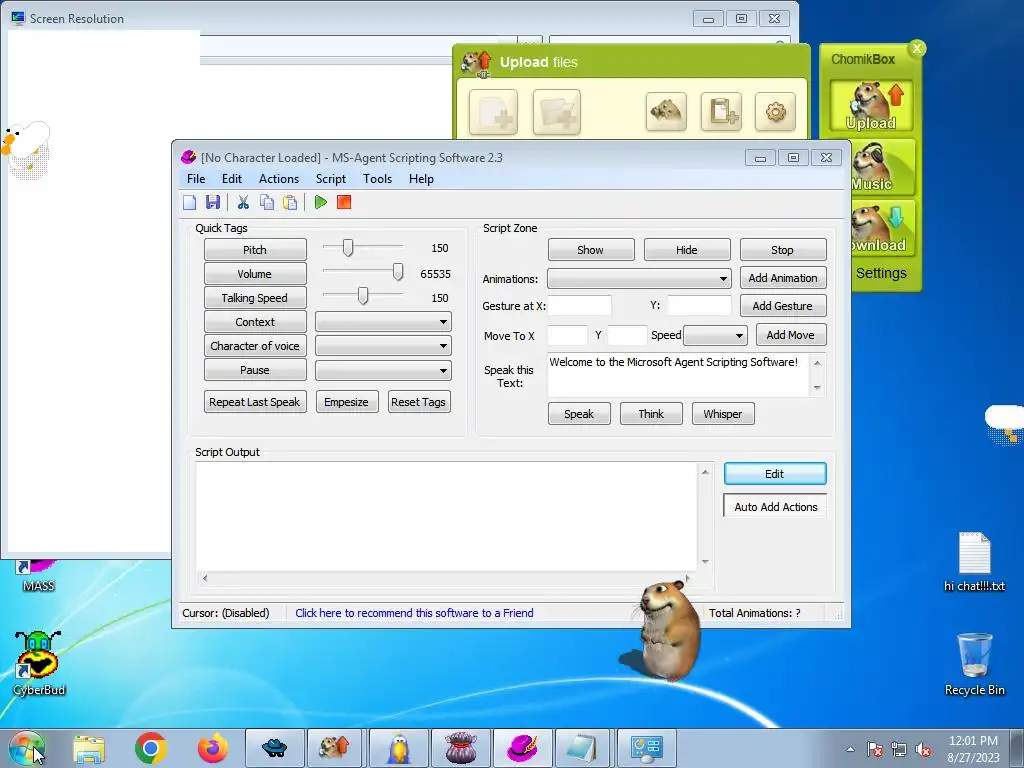Image resolution: width=1024 pixels, height=768 pixels.
Task: Click into the Speak this Text box
Action: point(678,375)
